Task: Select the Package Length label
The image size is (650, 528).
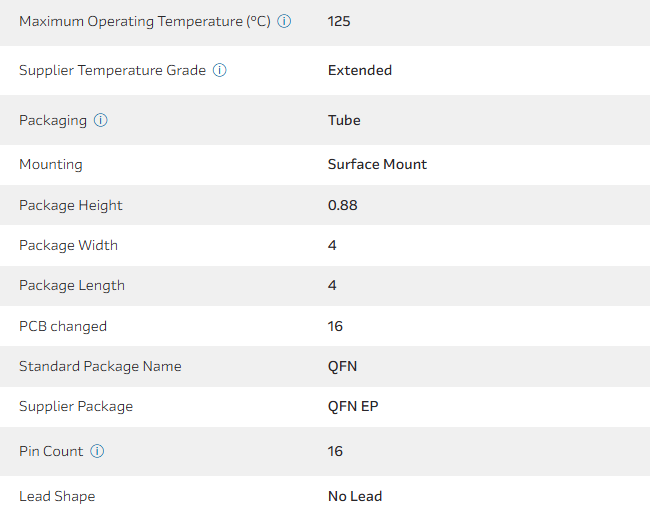Action: (x=72, y=286)
